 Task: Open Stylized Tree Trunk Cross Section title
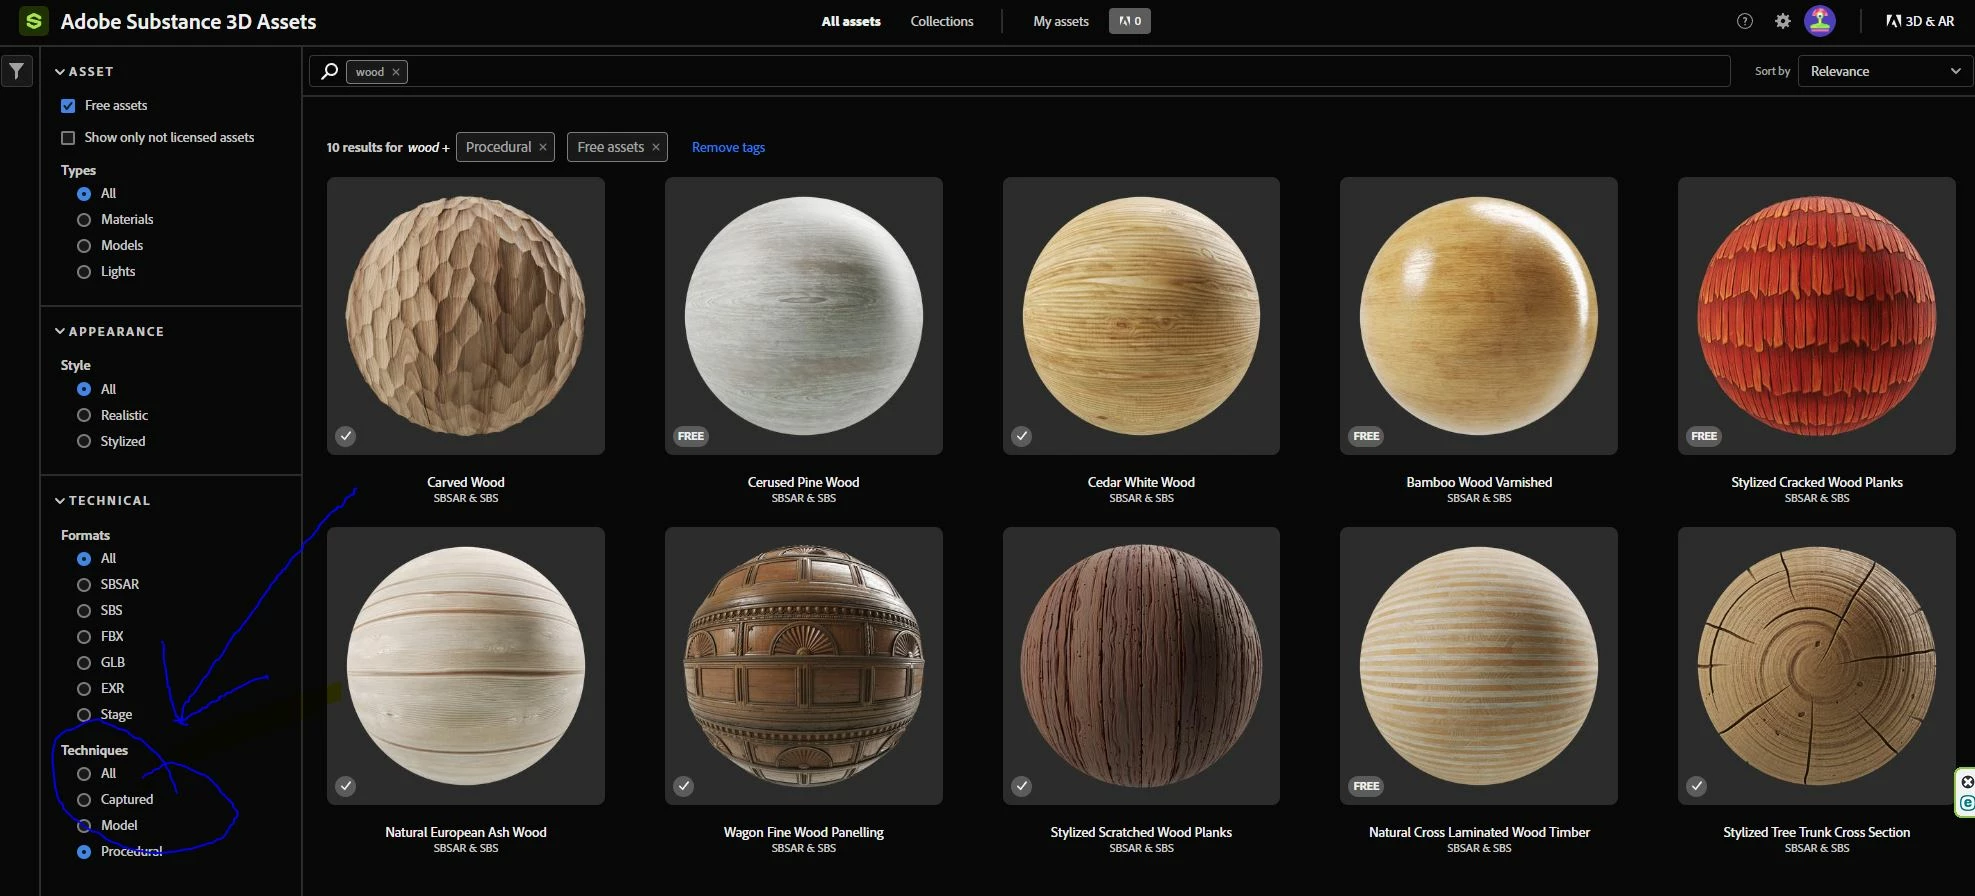click(x=1816, y=832)
